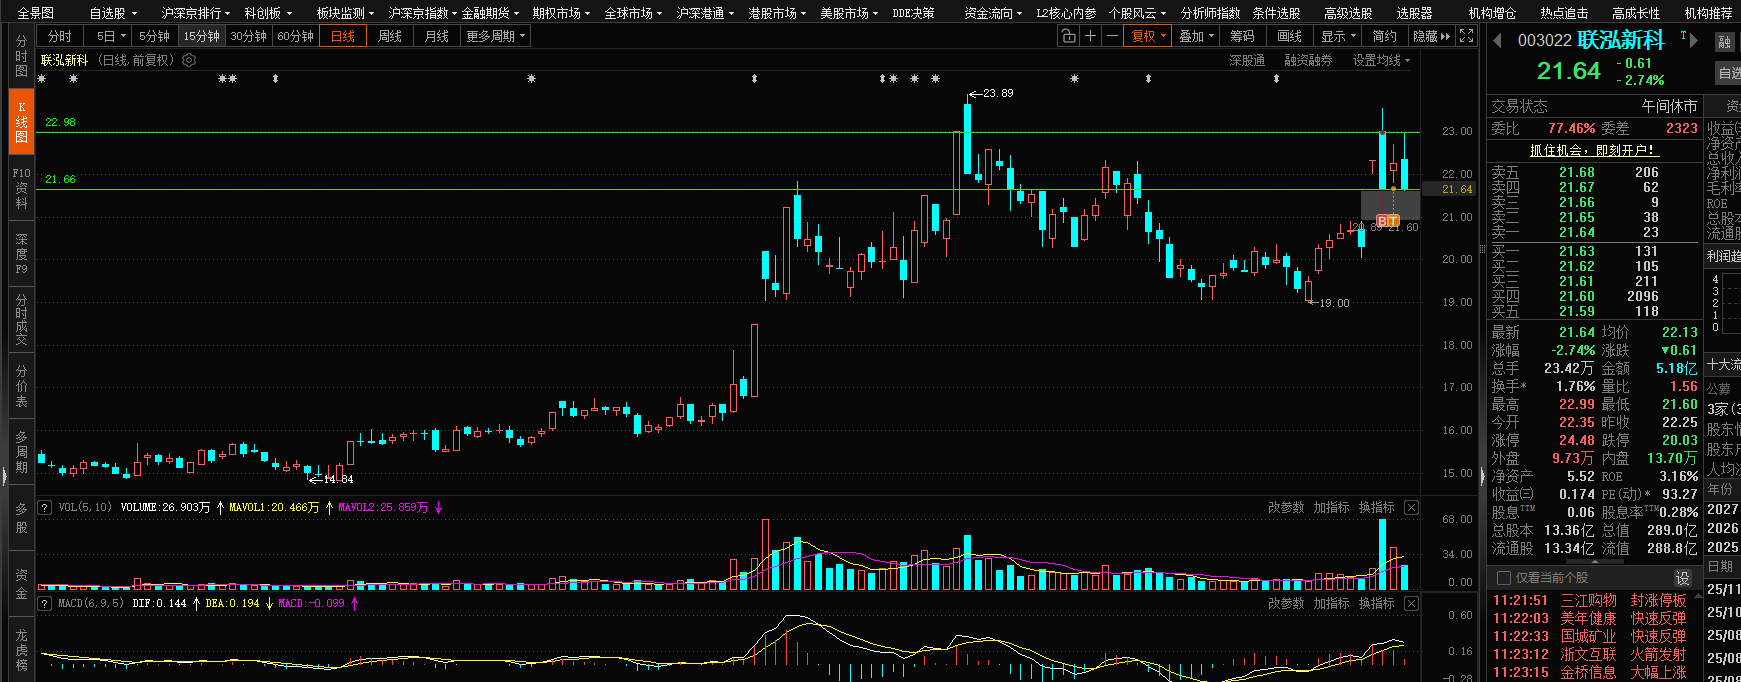The height and width of the screenshot is (682, 1741).
Task: Open 多周期 in the sidebar
Action: 21,452
